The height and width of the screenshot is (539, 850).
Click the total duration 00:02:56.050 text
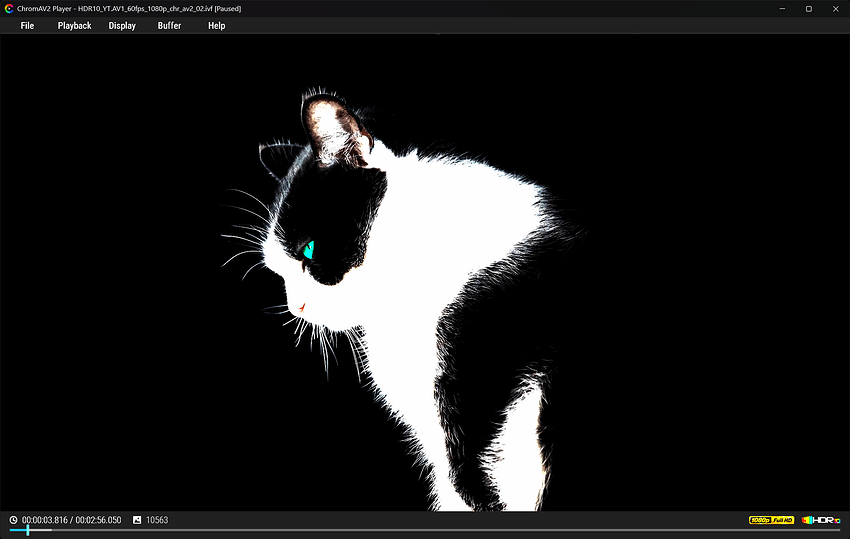[98, 520]
